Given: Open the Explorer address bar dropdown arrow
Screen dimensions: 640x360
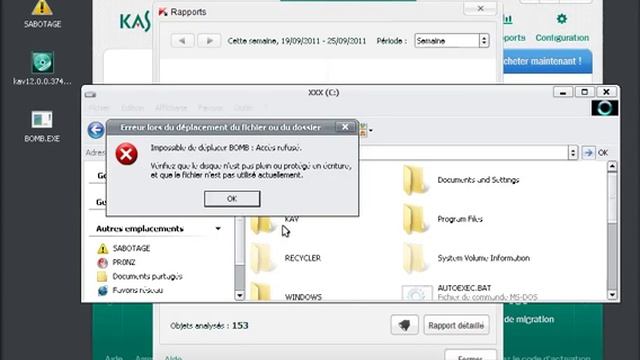Looking at the screenshot, I should click(573, 153).
